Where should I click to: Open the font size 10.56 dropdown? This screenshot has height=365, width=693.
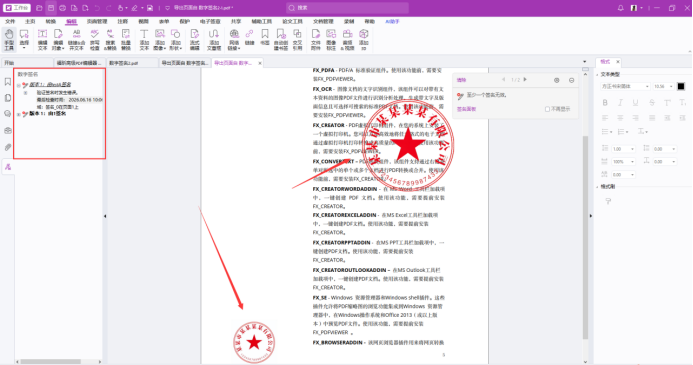click(x=663, y=86)
